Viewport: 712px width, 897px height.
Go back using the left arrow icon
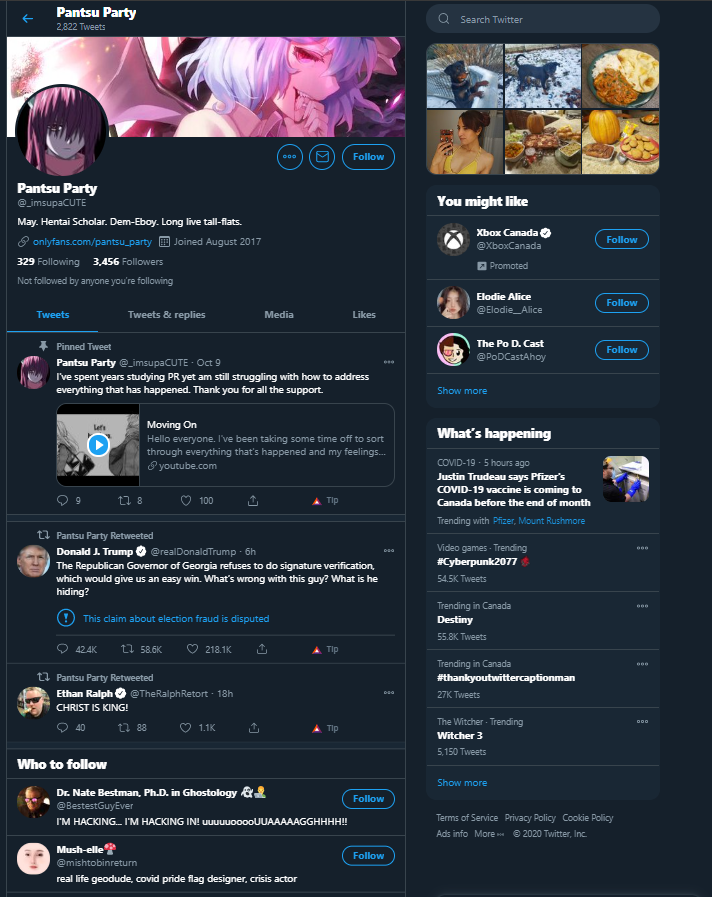27,19
